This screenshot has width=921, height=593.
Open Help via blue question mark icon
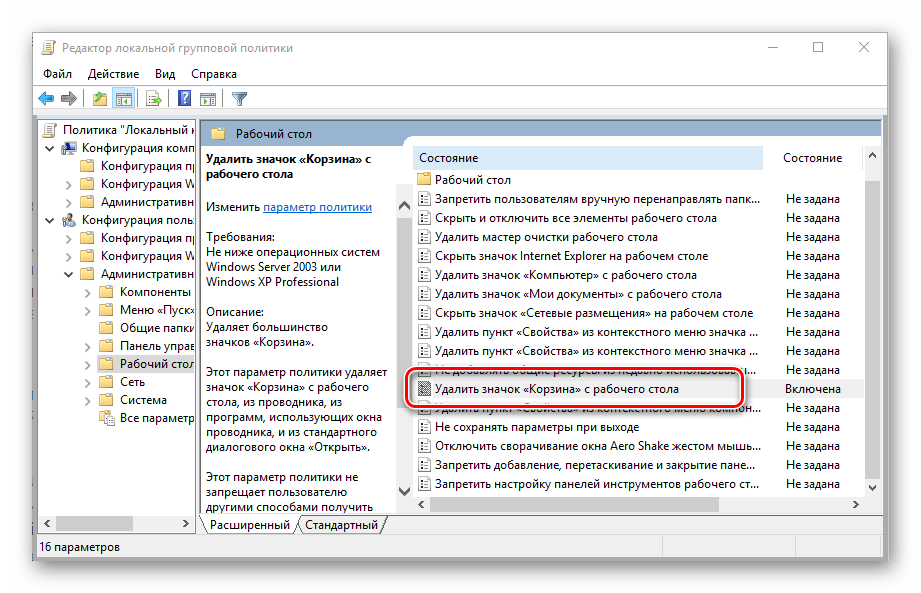pos(185,98)
